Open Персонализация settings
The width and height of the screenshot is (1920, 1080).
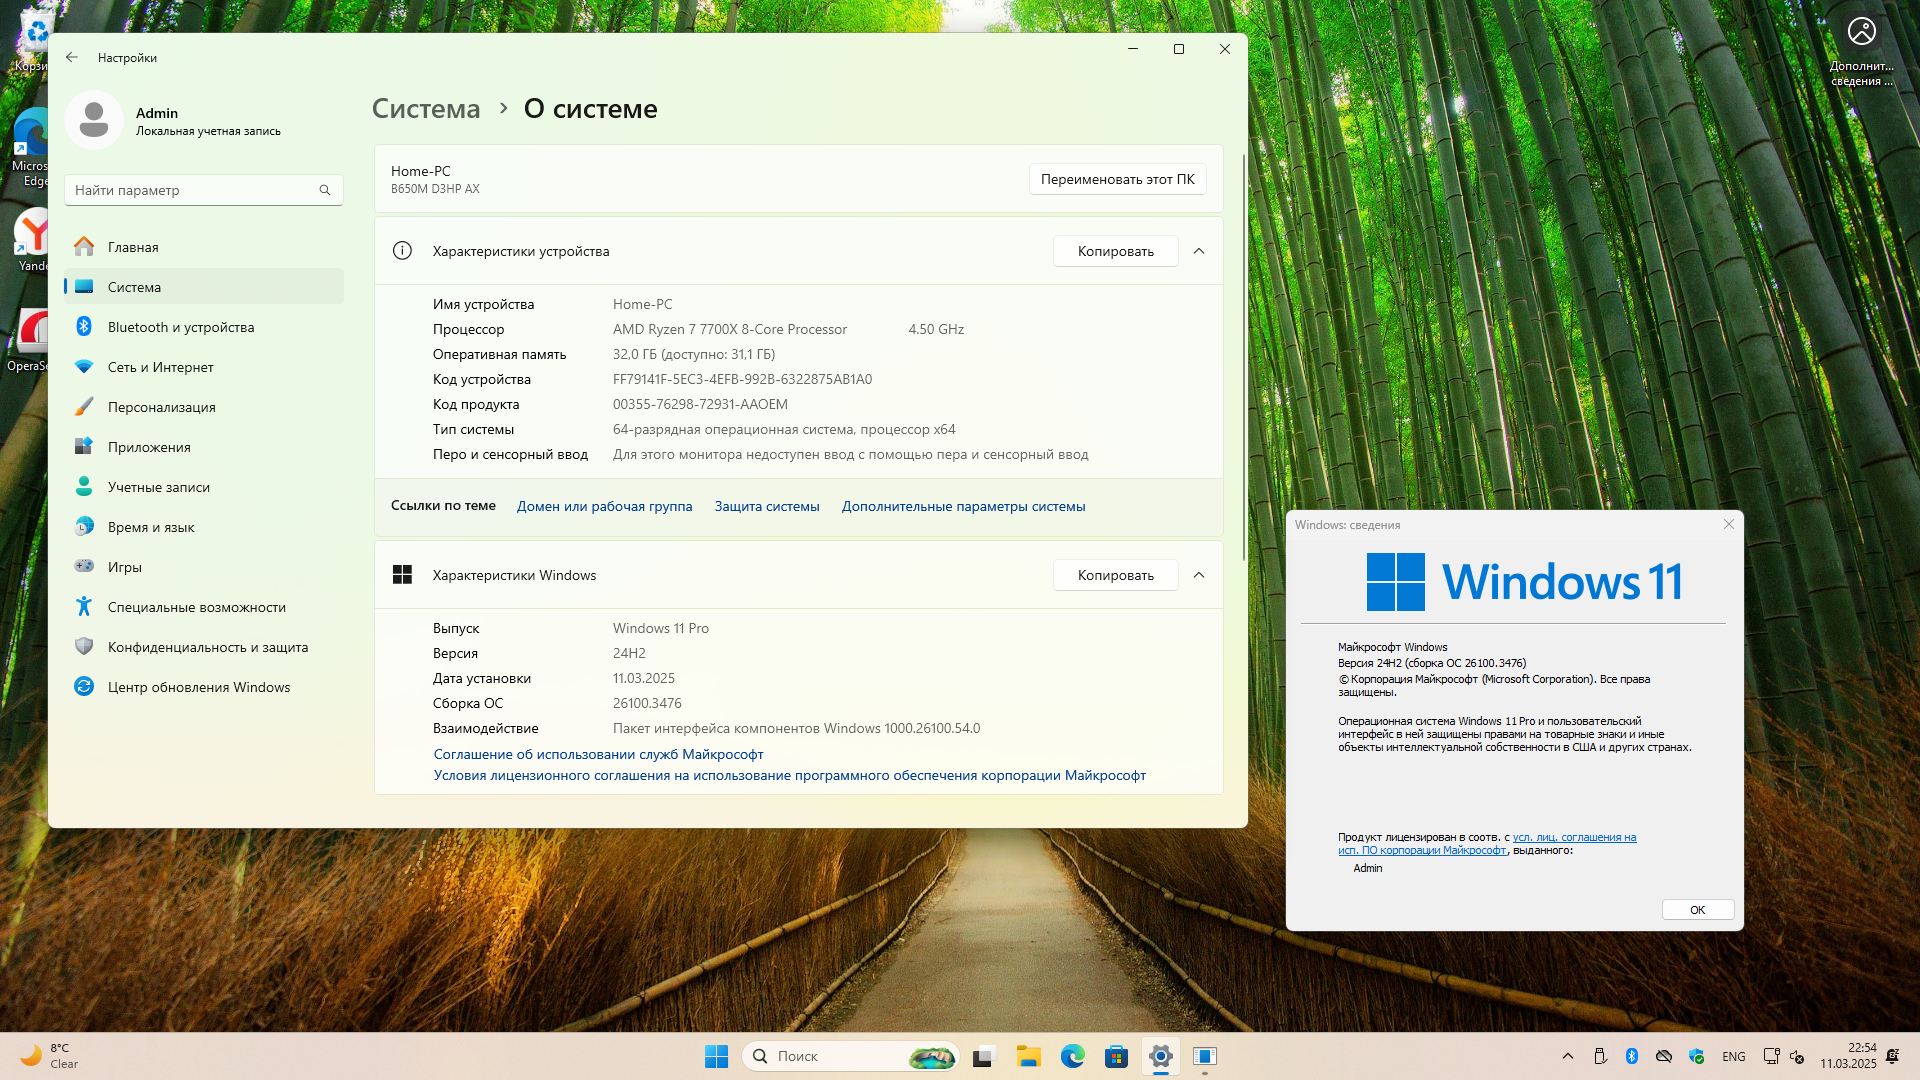162,407
